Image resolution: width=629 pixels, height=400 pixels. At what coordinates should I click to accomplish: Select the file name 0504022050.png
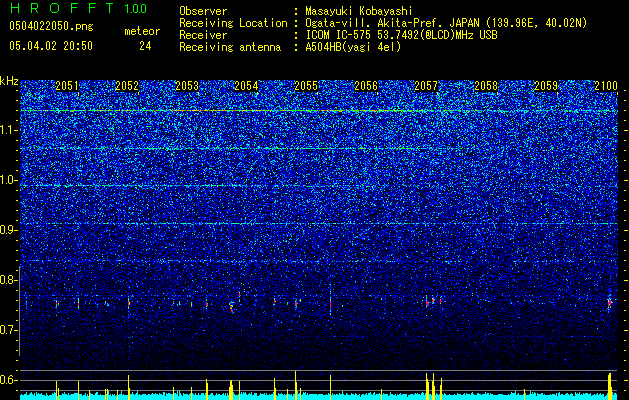[x=51, y=26]
